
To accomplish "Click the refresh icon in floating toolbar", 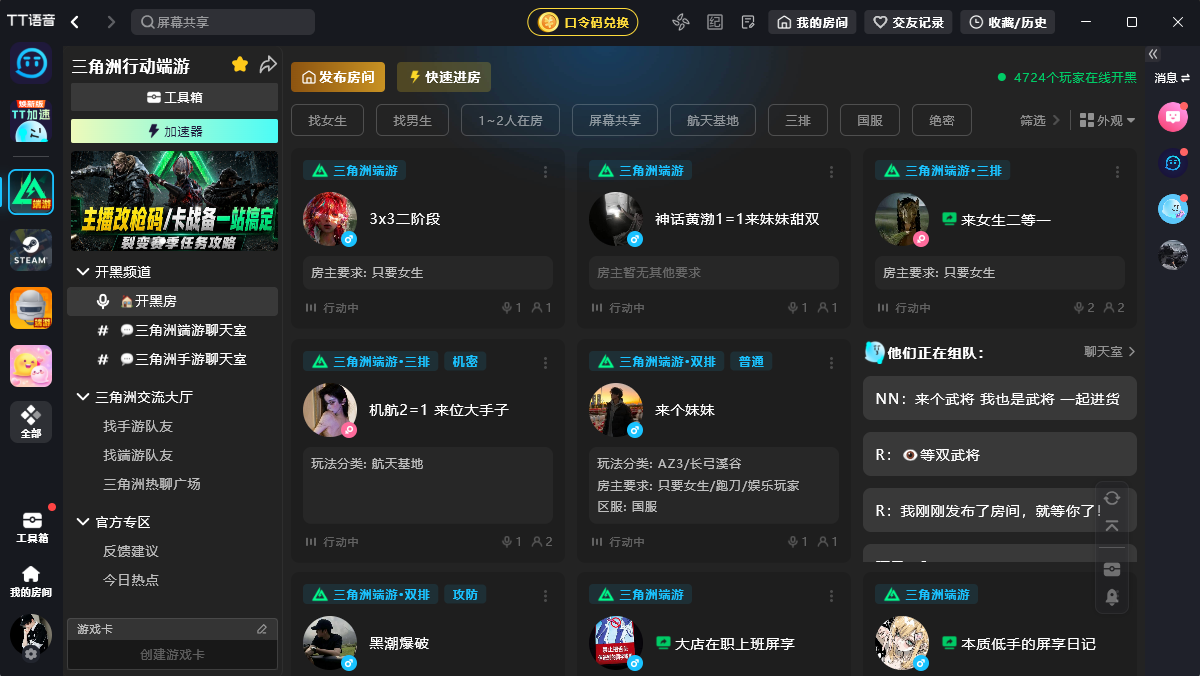I will click(x=1112, y=498).
